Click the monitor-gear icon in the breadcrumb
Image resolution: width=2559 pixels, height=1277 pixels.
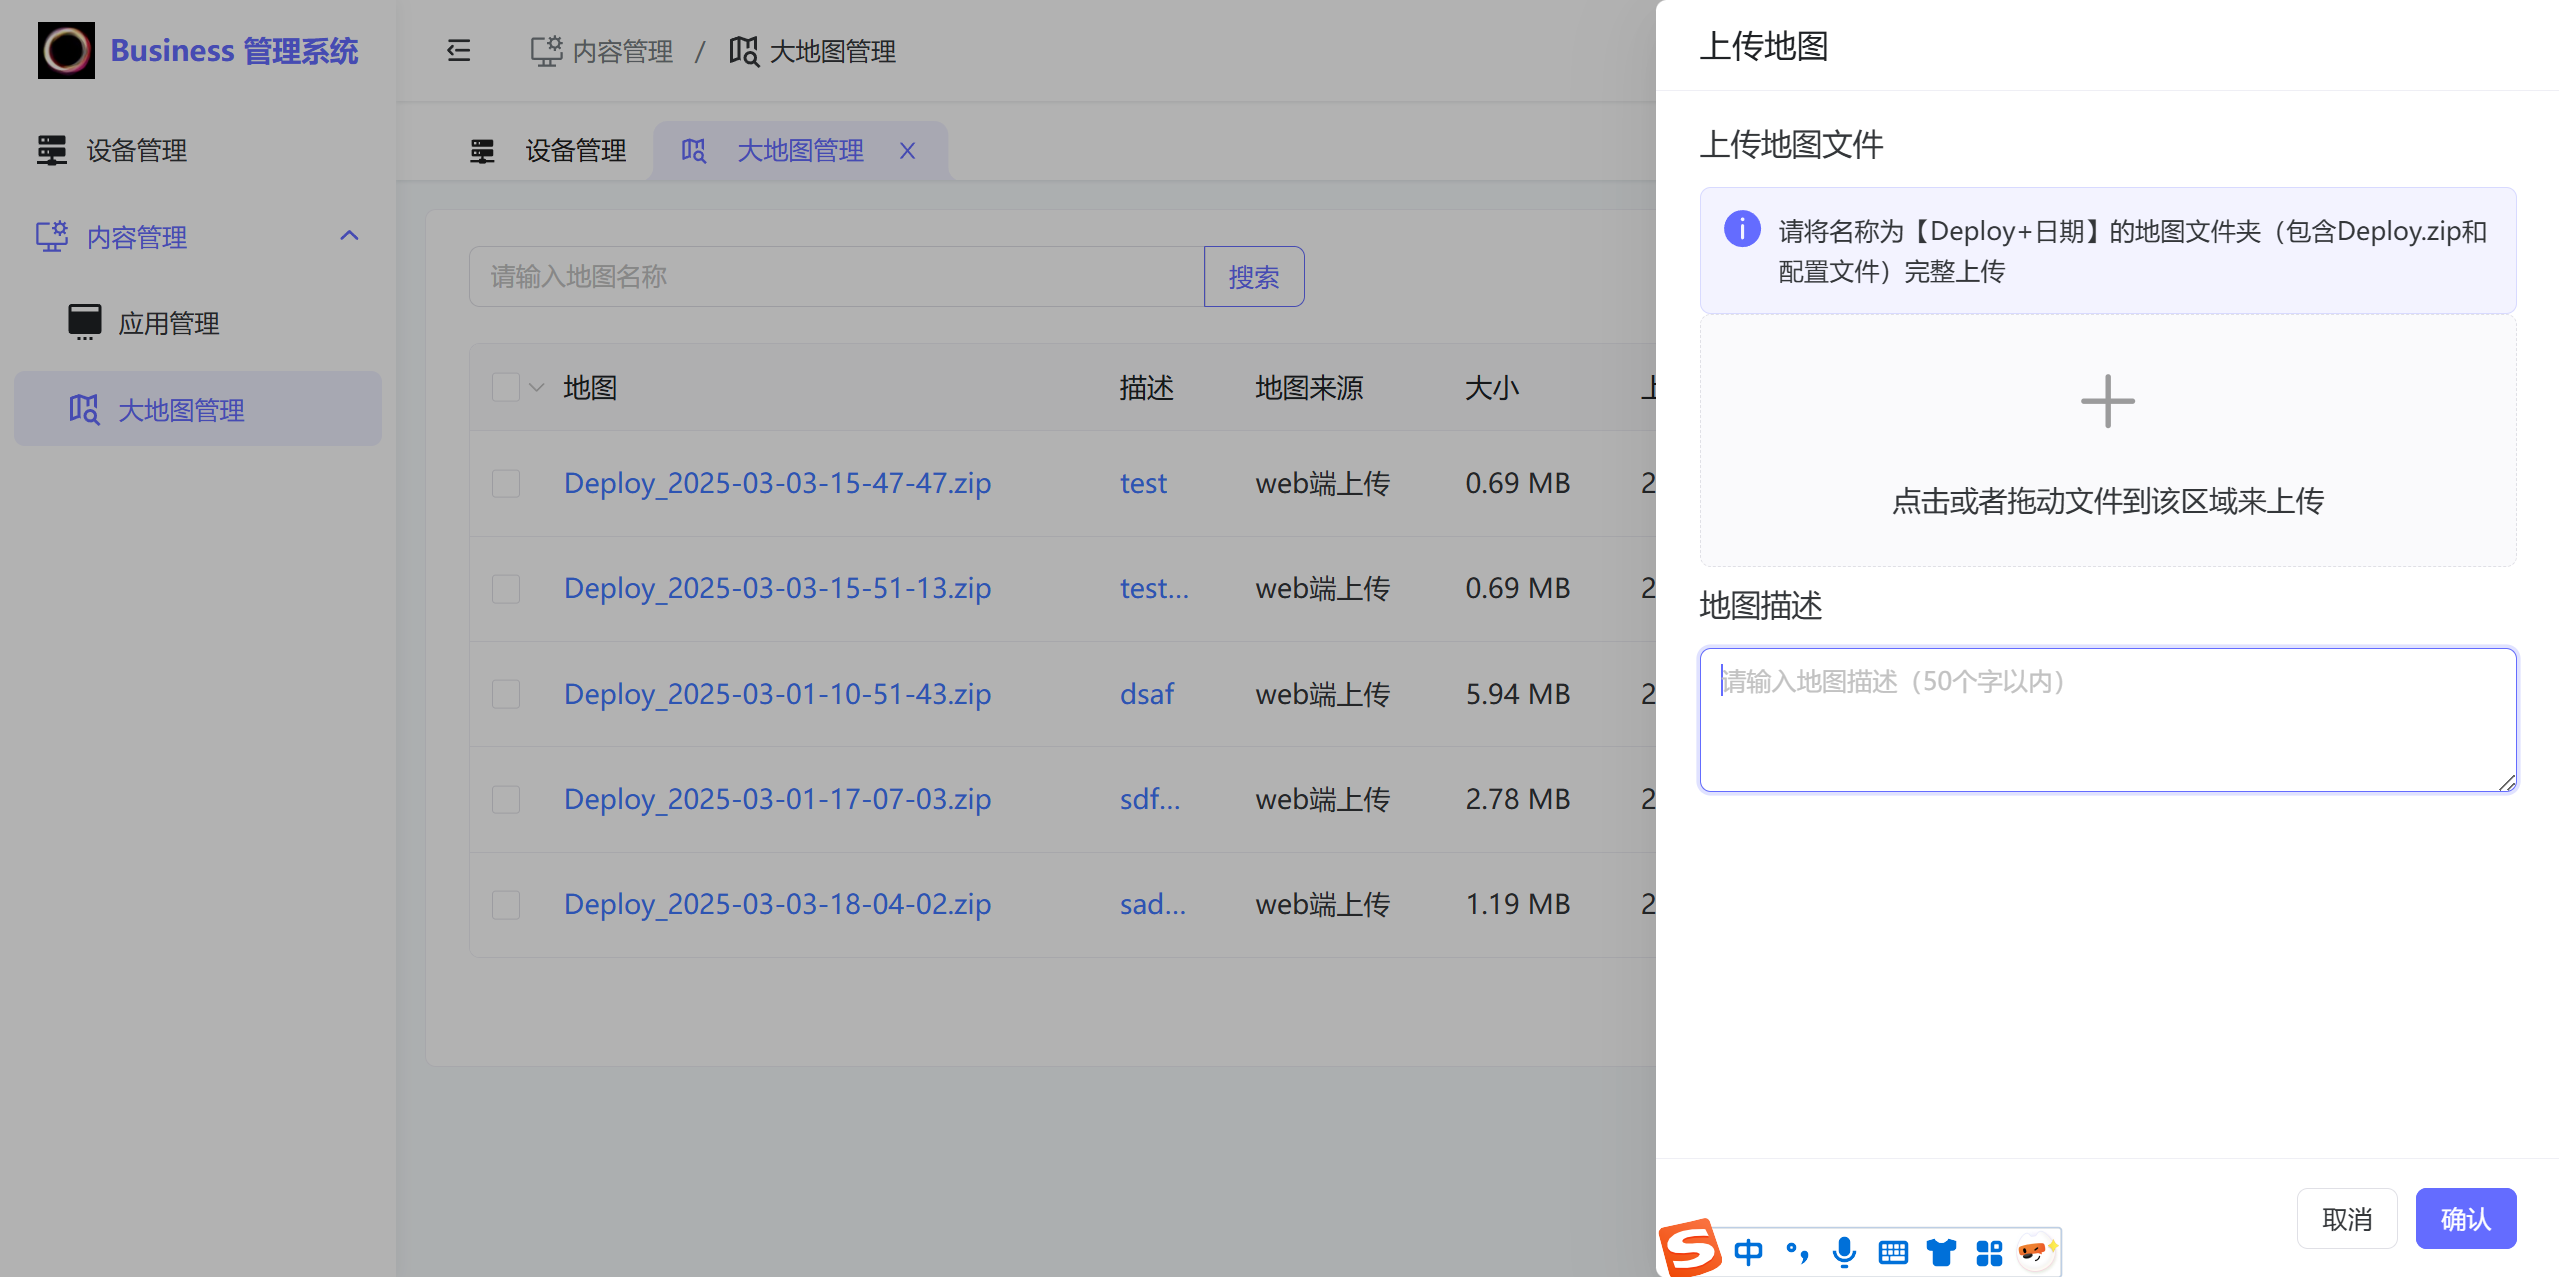click(545, 50)
